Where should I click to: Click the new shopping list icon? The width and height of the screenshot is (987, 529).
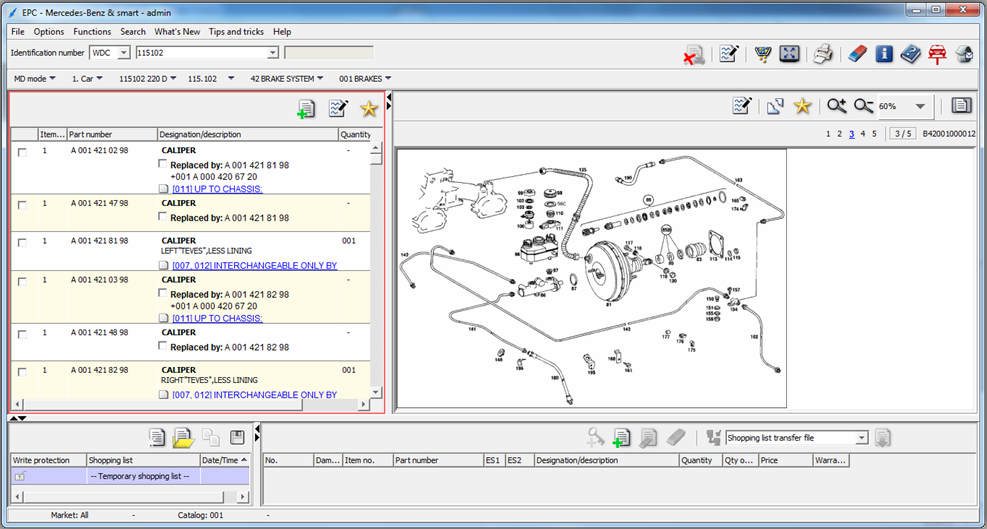[157, 436]
